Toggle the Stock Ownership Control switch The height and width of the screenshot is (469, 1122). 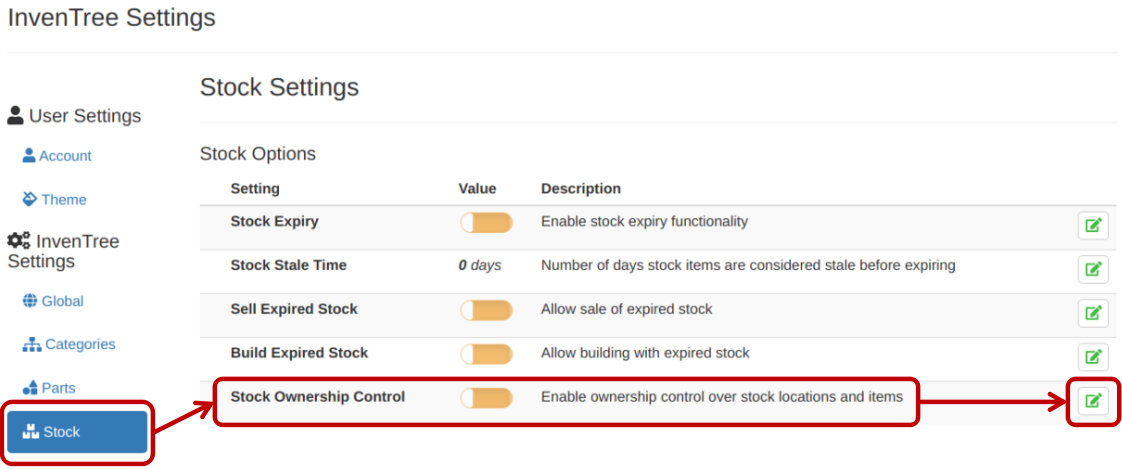(x=486, y=398)
